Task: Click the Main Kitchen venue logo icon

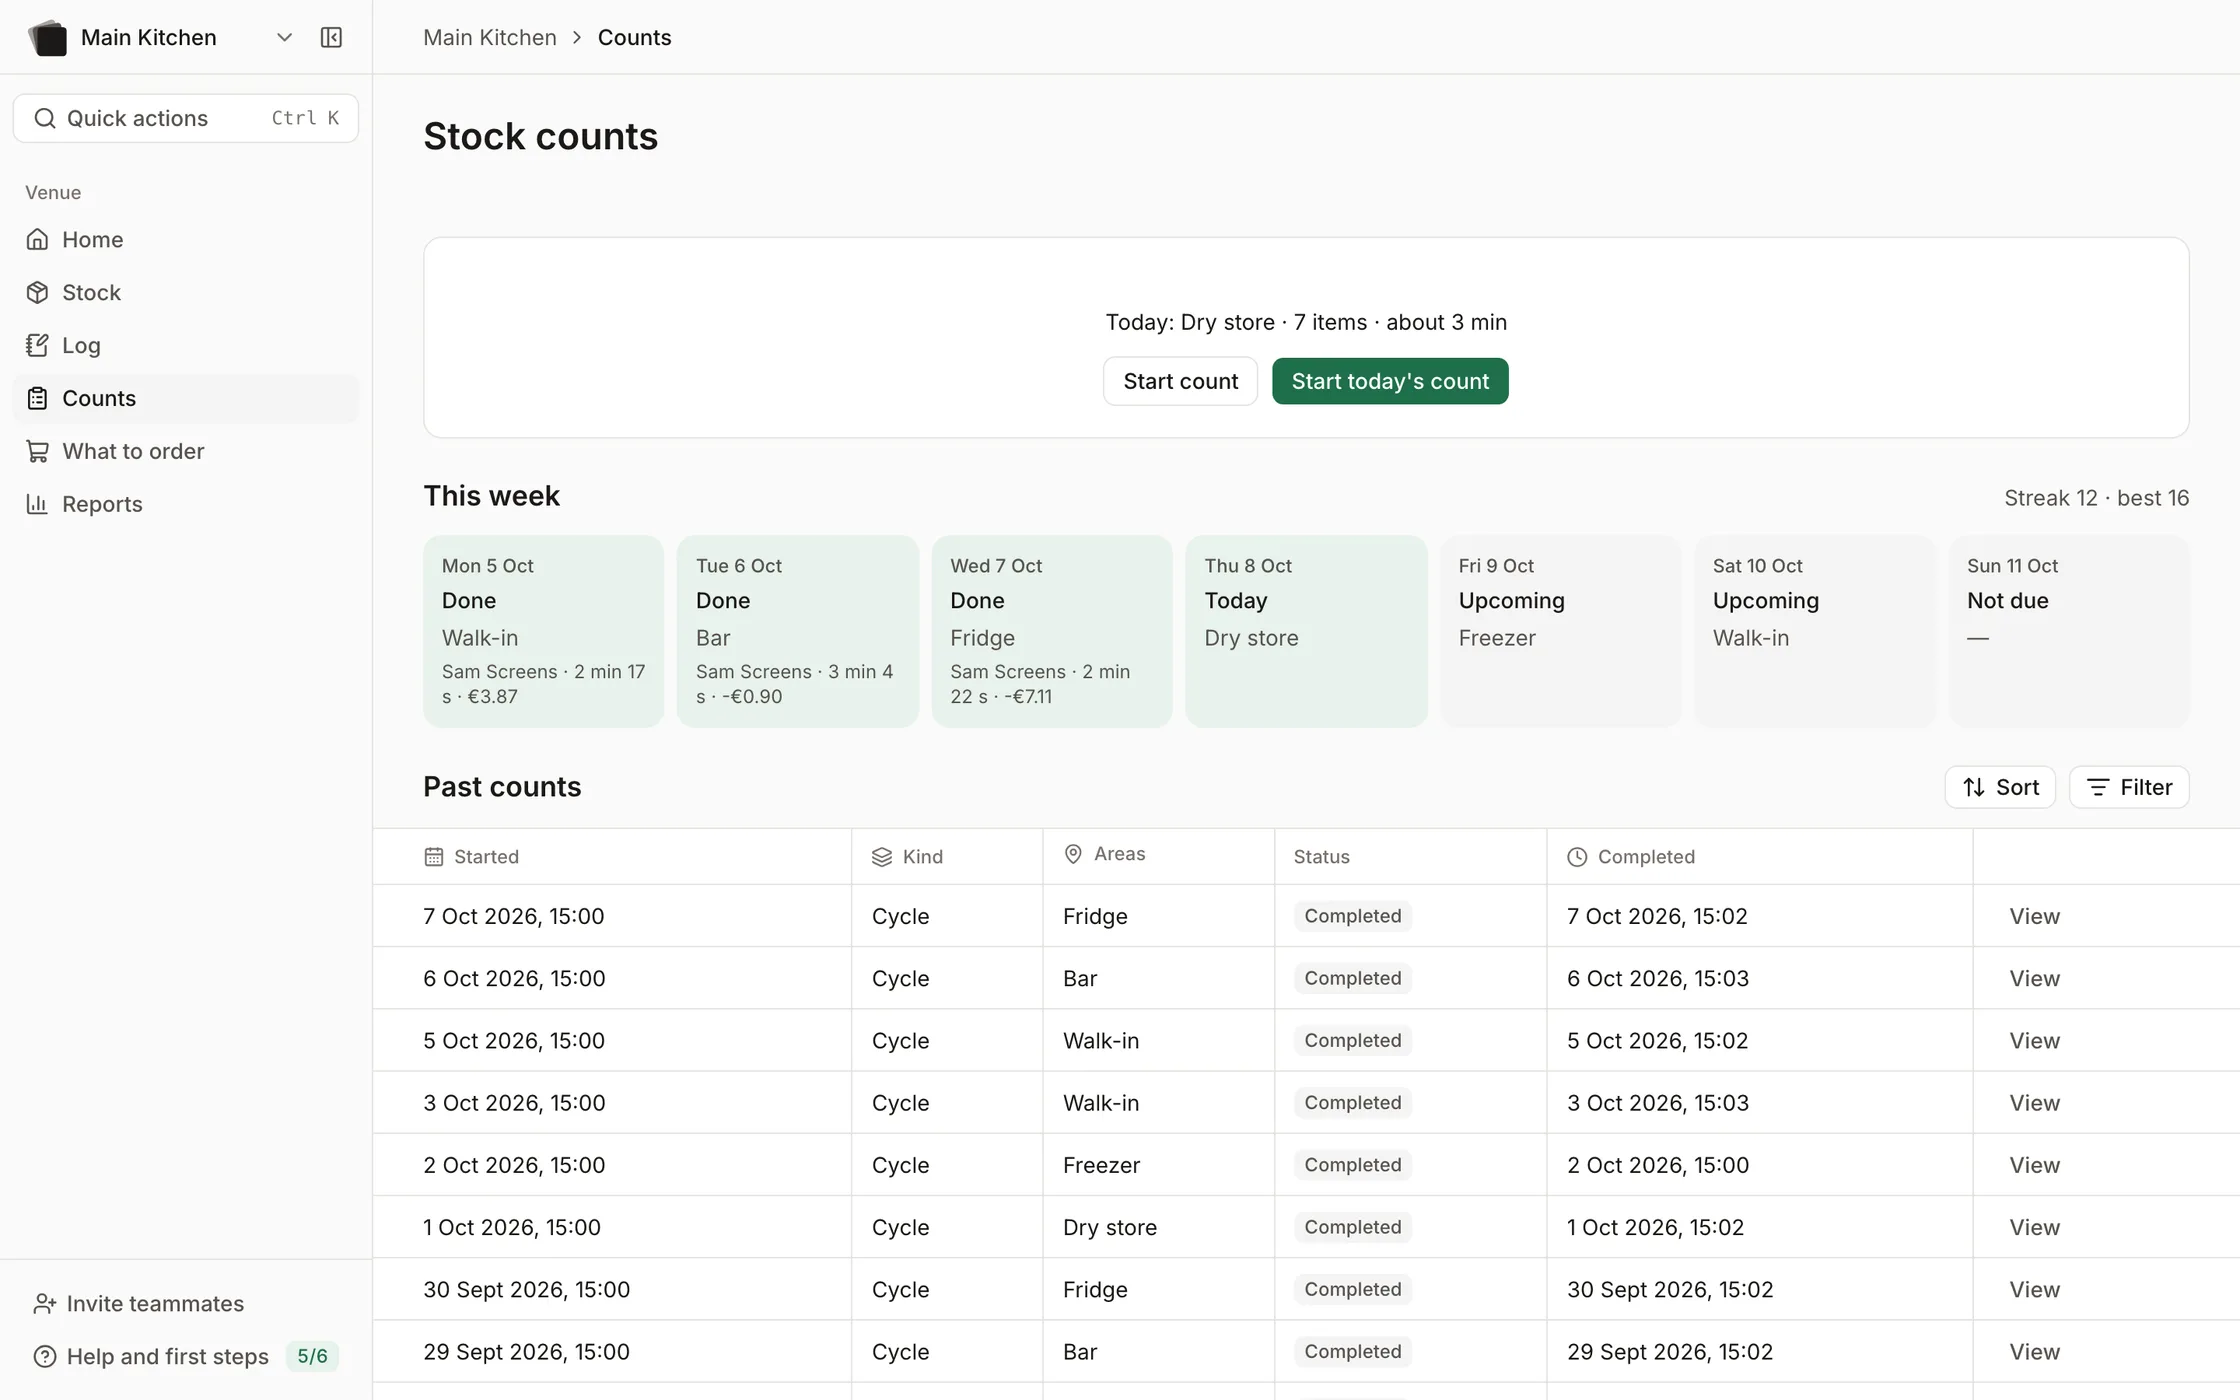Action: pyautogui.click(x=47, y=38)
